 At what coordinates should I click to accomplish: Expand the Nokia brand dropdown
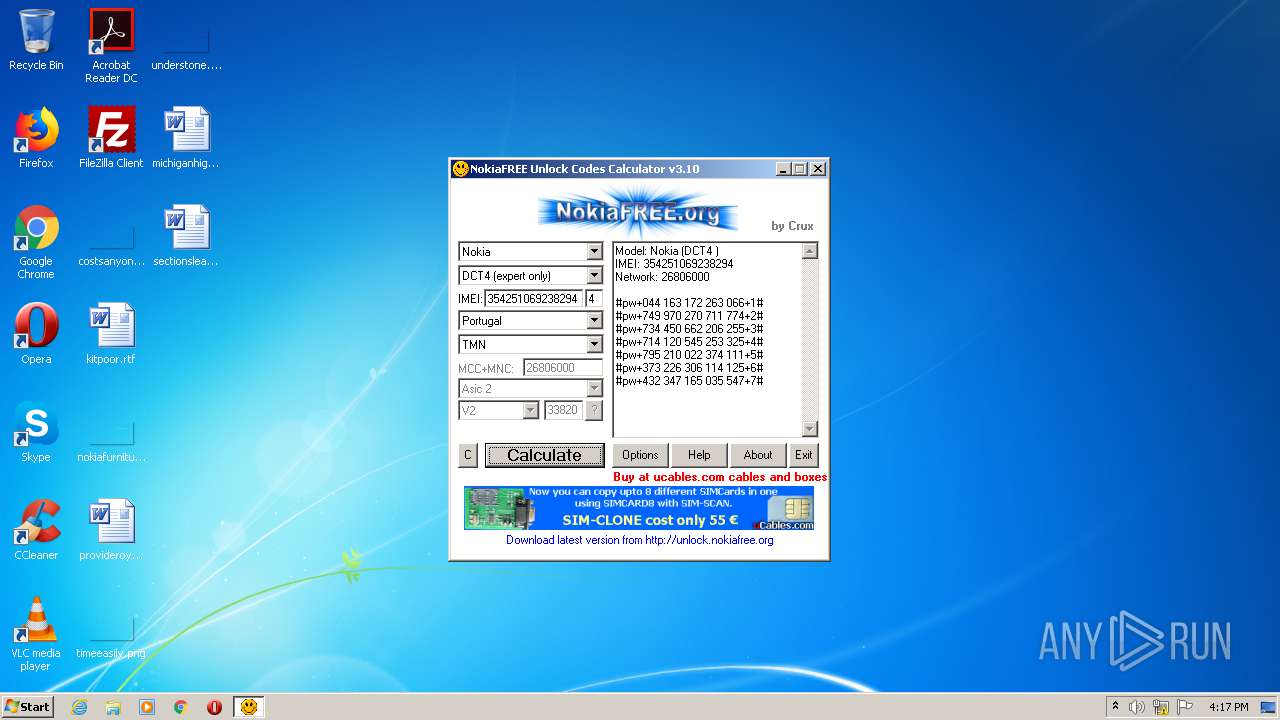click(594, 252)
